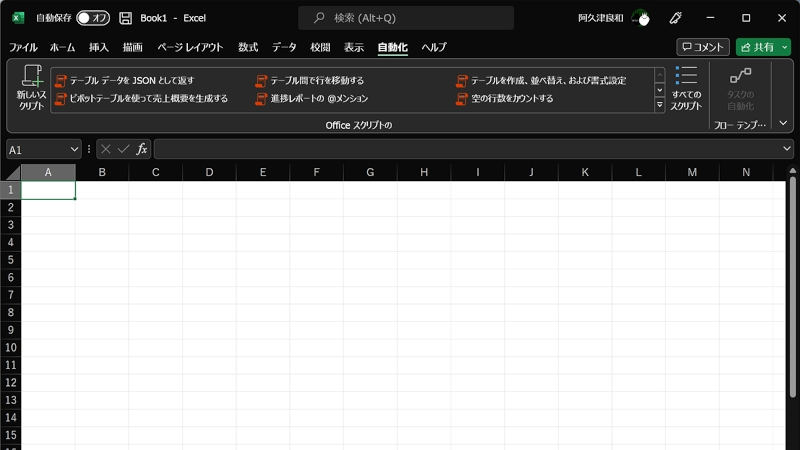Open the Name Box dropdown arrow
Screen dimensions: 800x450
74,149
